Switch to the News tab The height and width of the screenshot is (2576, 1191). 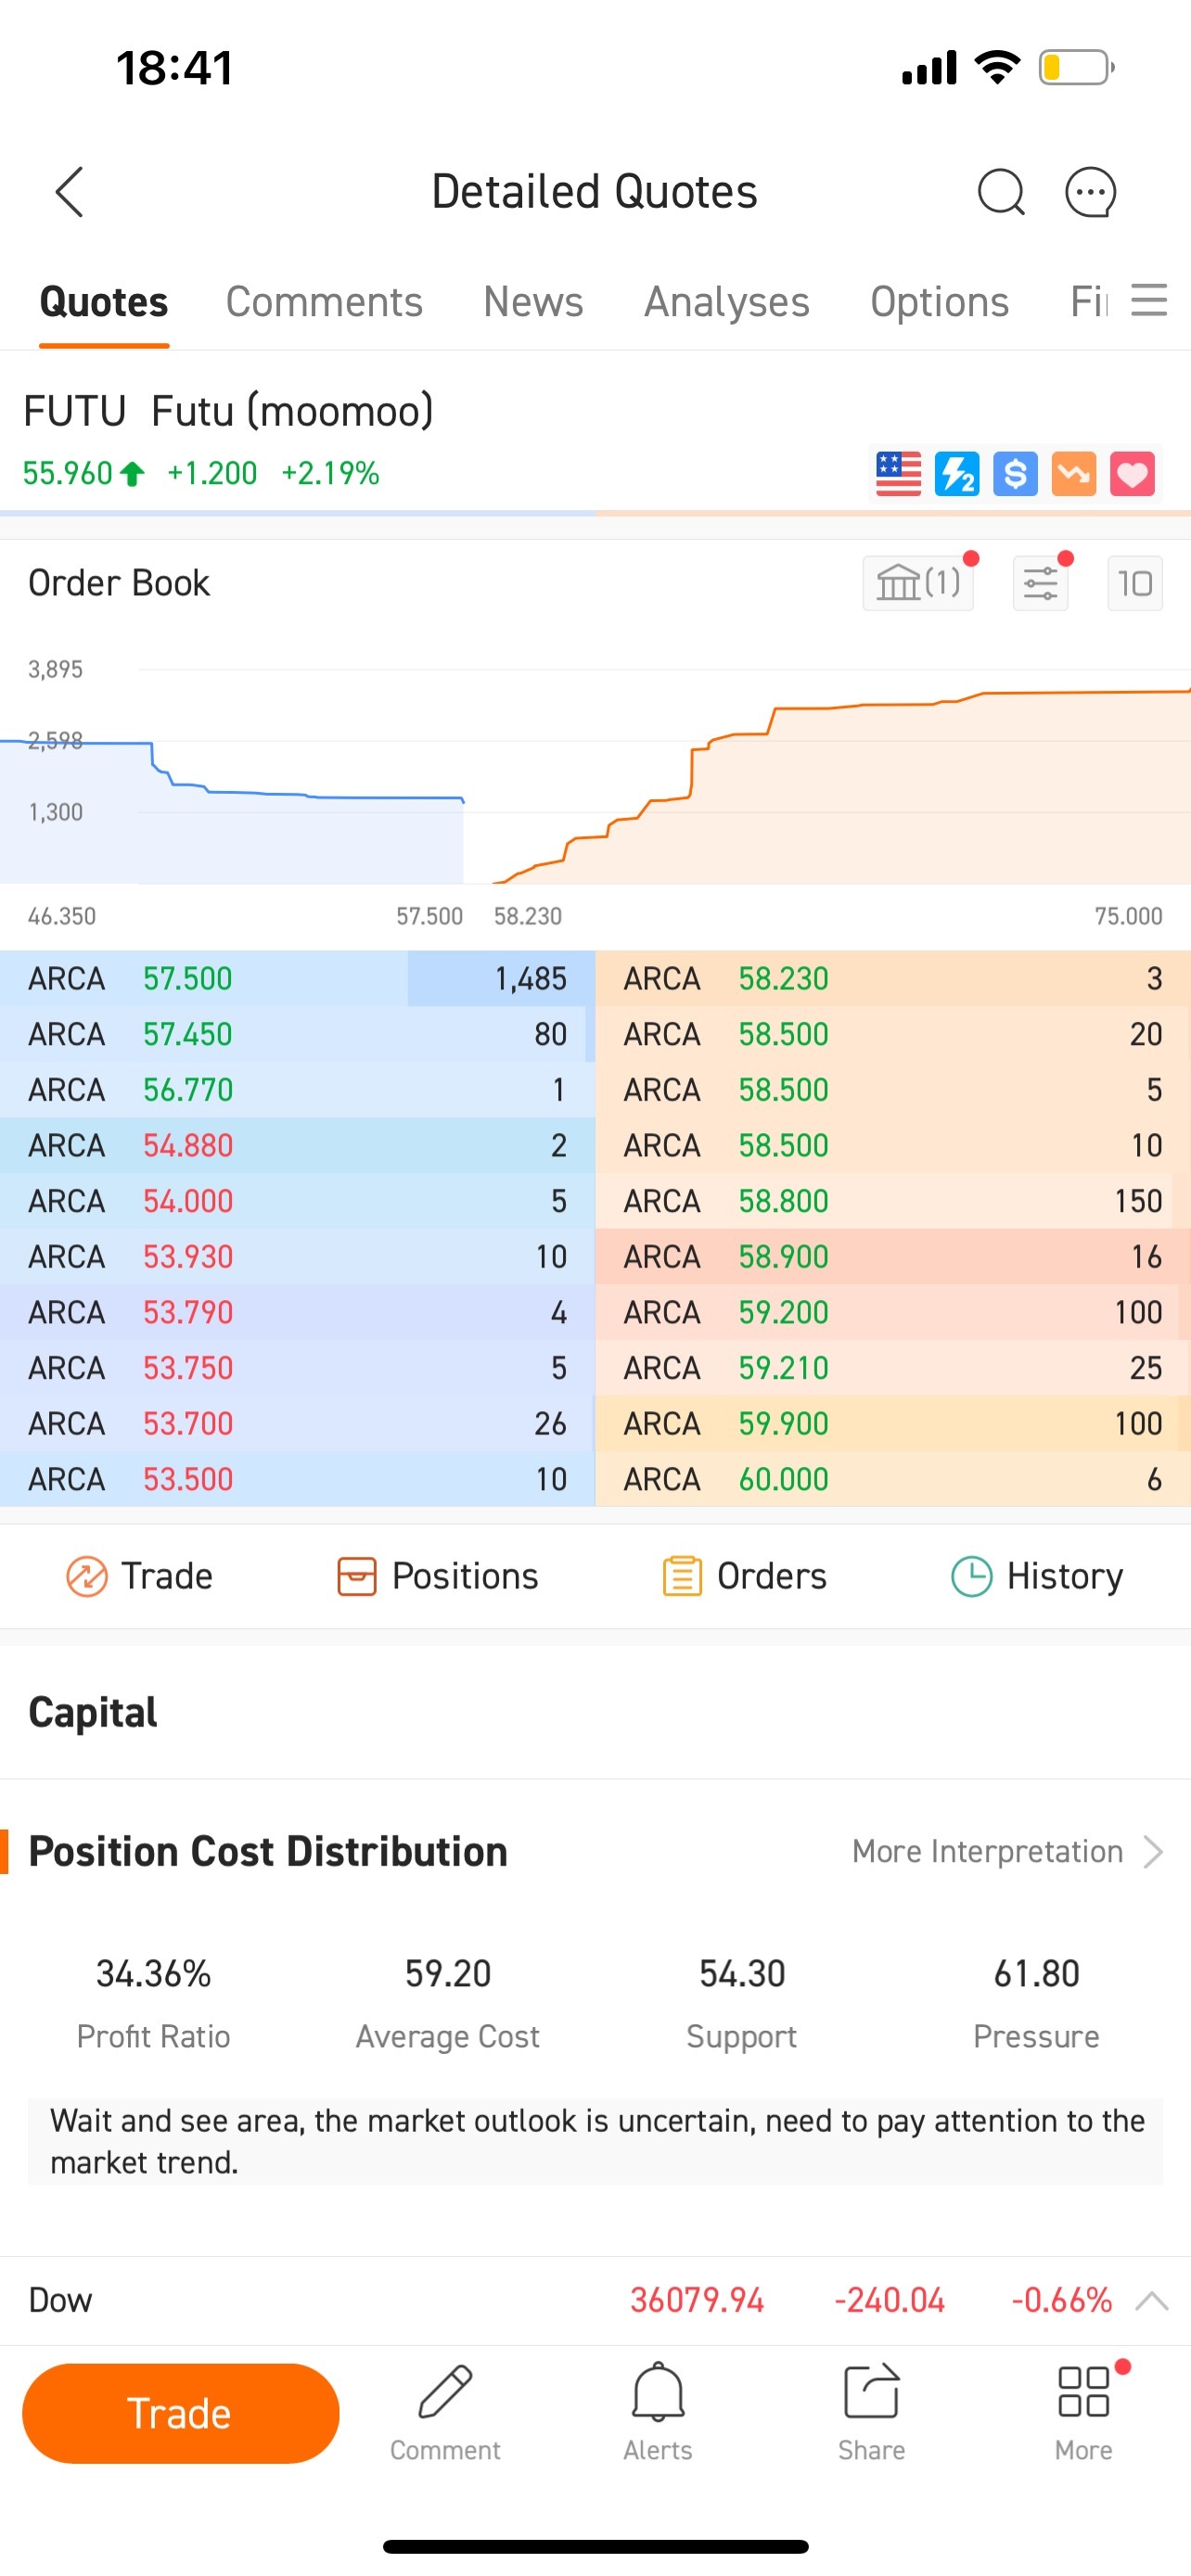[x=533, y=302]
